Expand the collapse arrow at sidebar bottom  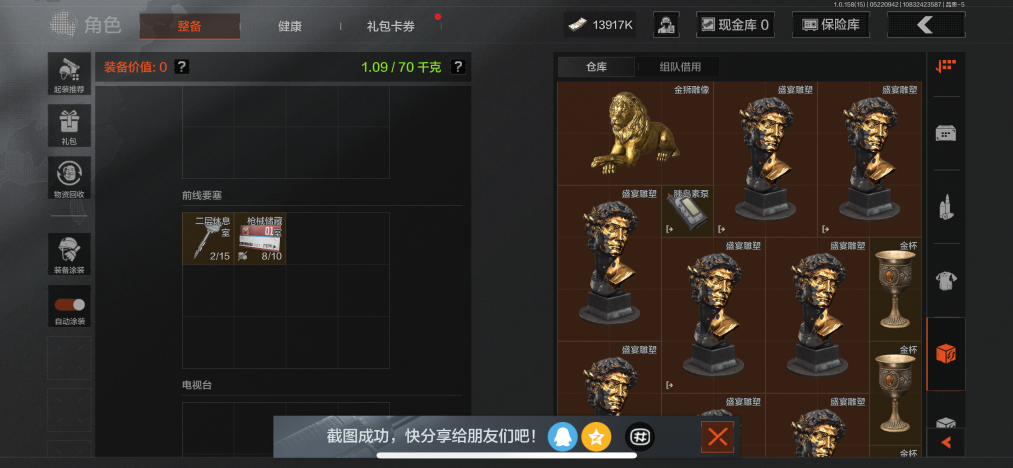pyautogui.click(x=946, y=442)
